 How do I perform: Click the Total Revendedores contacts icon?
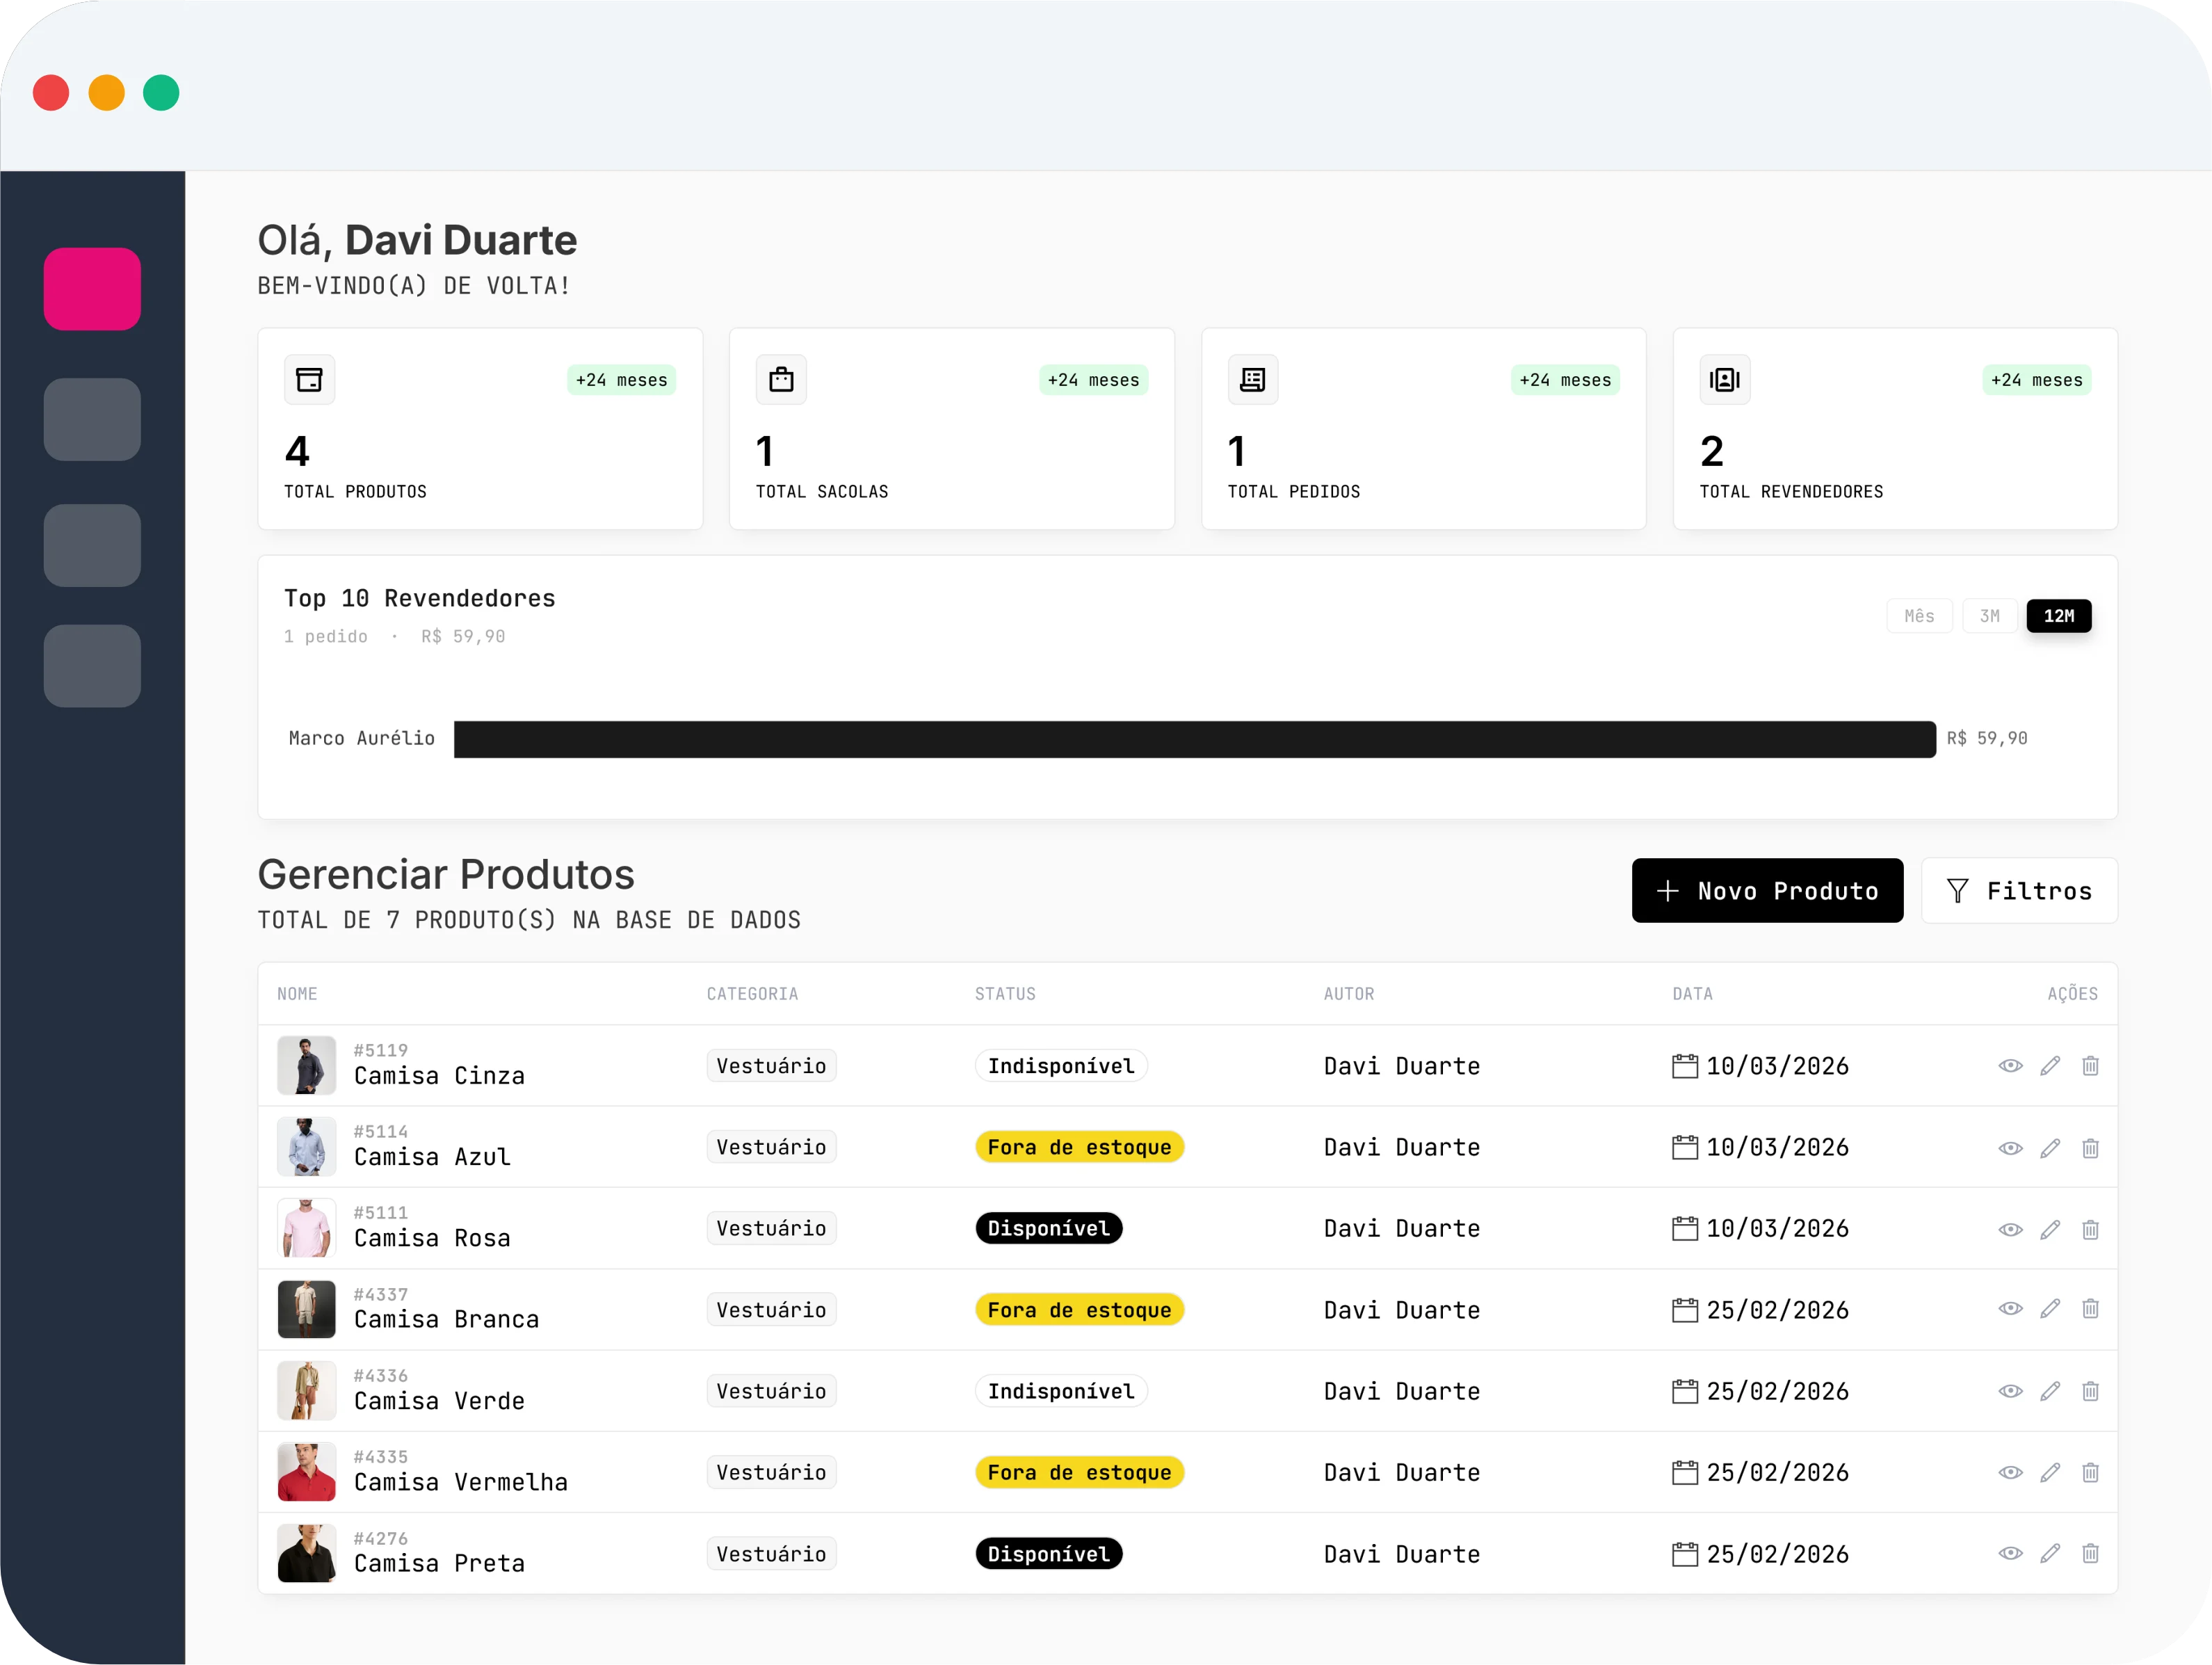coord(1724,380)
